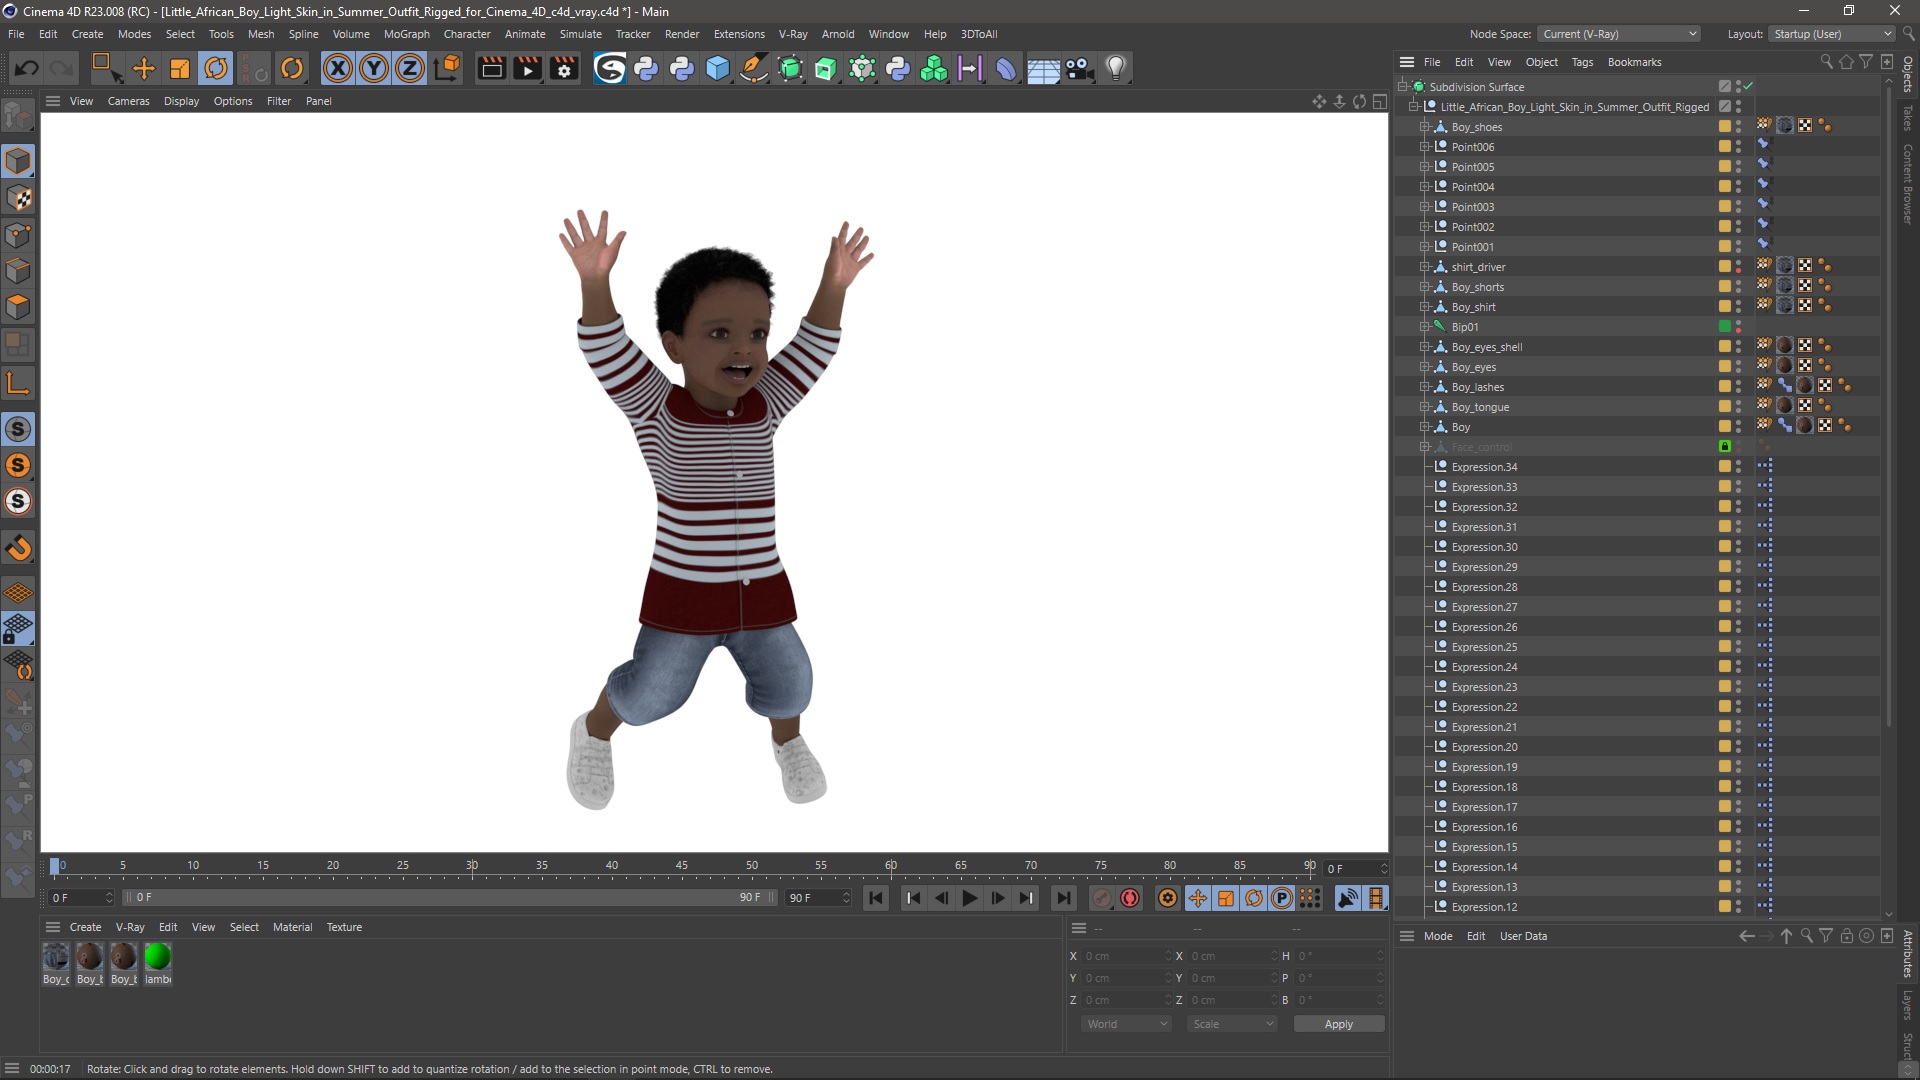This screenshot has height=1080, width=1920.
Task: Toggle Boy_shoes visibility dots
Action: pos(1738,127)
